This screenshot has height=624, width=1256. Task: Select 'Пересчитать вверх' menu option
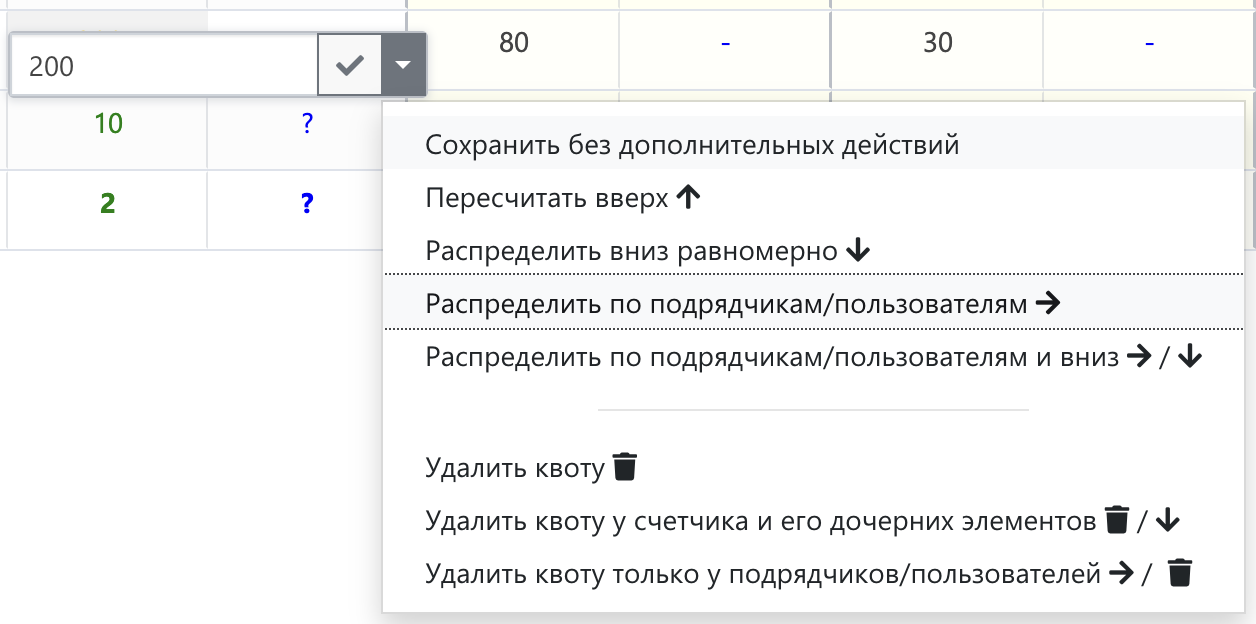(x=814, y=198)
